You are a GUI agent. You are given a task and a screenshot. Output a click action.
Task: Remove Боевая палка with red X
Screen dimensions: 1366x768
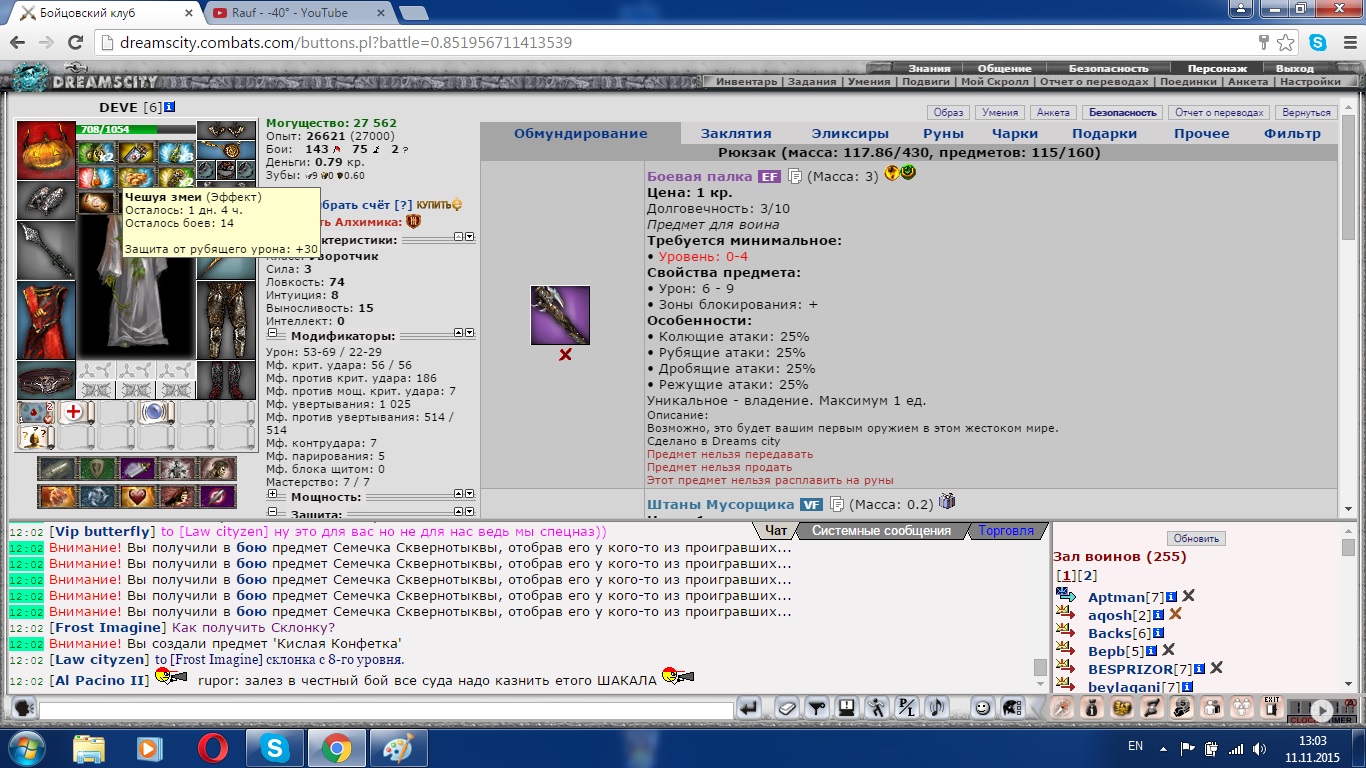pyautogui.click(x=565, y=355)
